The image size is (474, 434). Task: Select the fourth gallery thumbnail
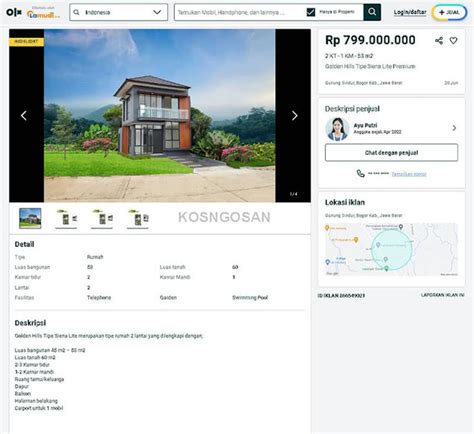click(x=138, y=219)
